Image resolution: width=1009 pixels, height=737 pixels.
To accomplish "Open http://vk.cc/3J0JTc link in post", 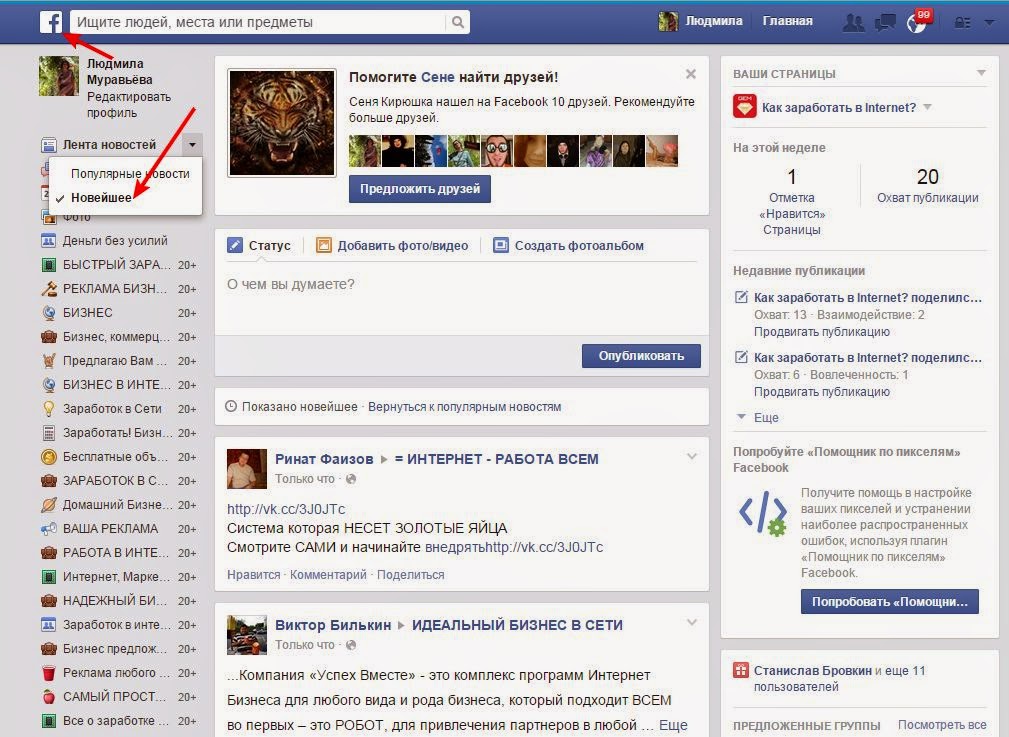I will (x=286, y=509).
